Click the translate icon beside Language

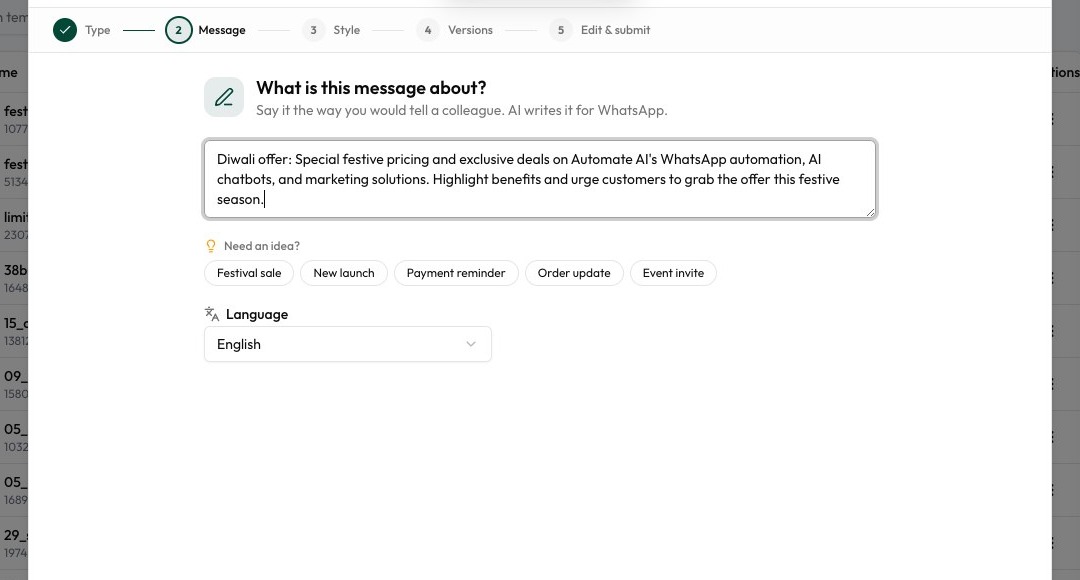coord(211,314)
